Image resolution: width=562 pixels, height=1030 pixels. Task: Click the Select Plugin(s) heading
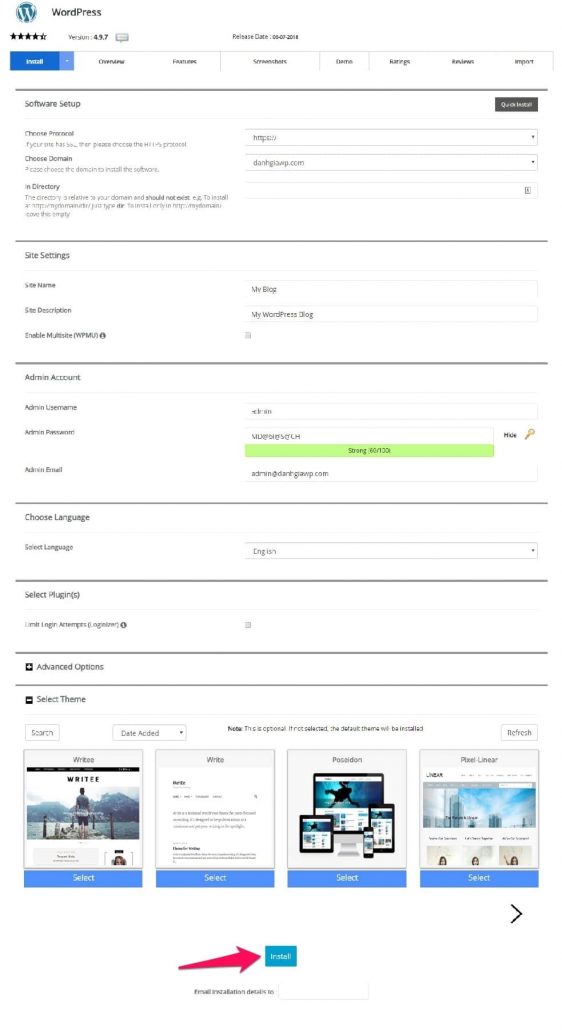52,595
